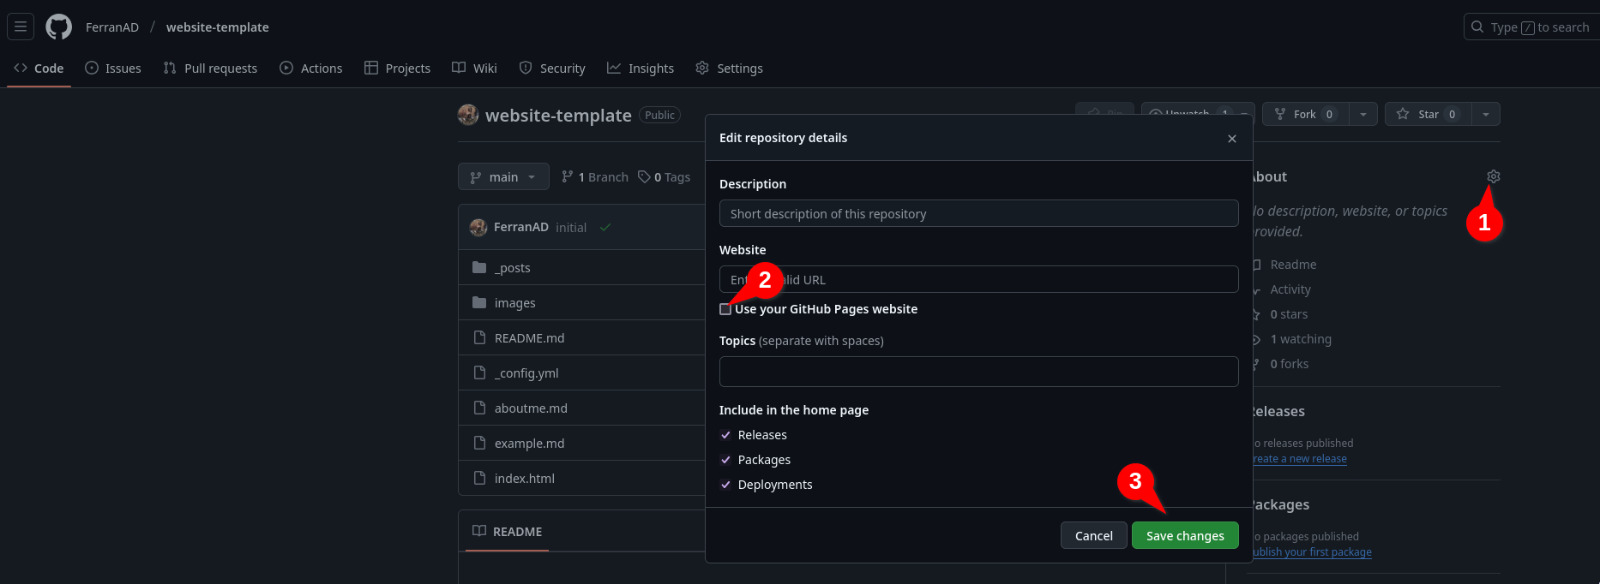Click the GitHub Octocat logo
Viewport: 1600px width, 584px height.
click(59, 27)
